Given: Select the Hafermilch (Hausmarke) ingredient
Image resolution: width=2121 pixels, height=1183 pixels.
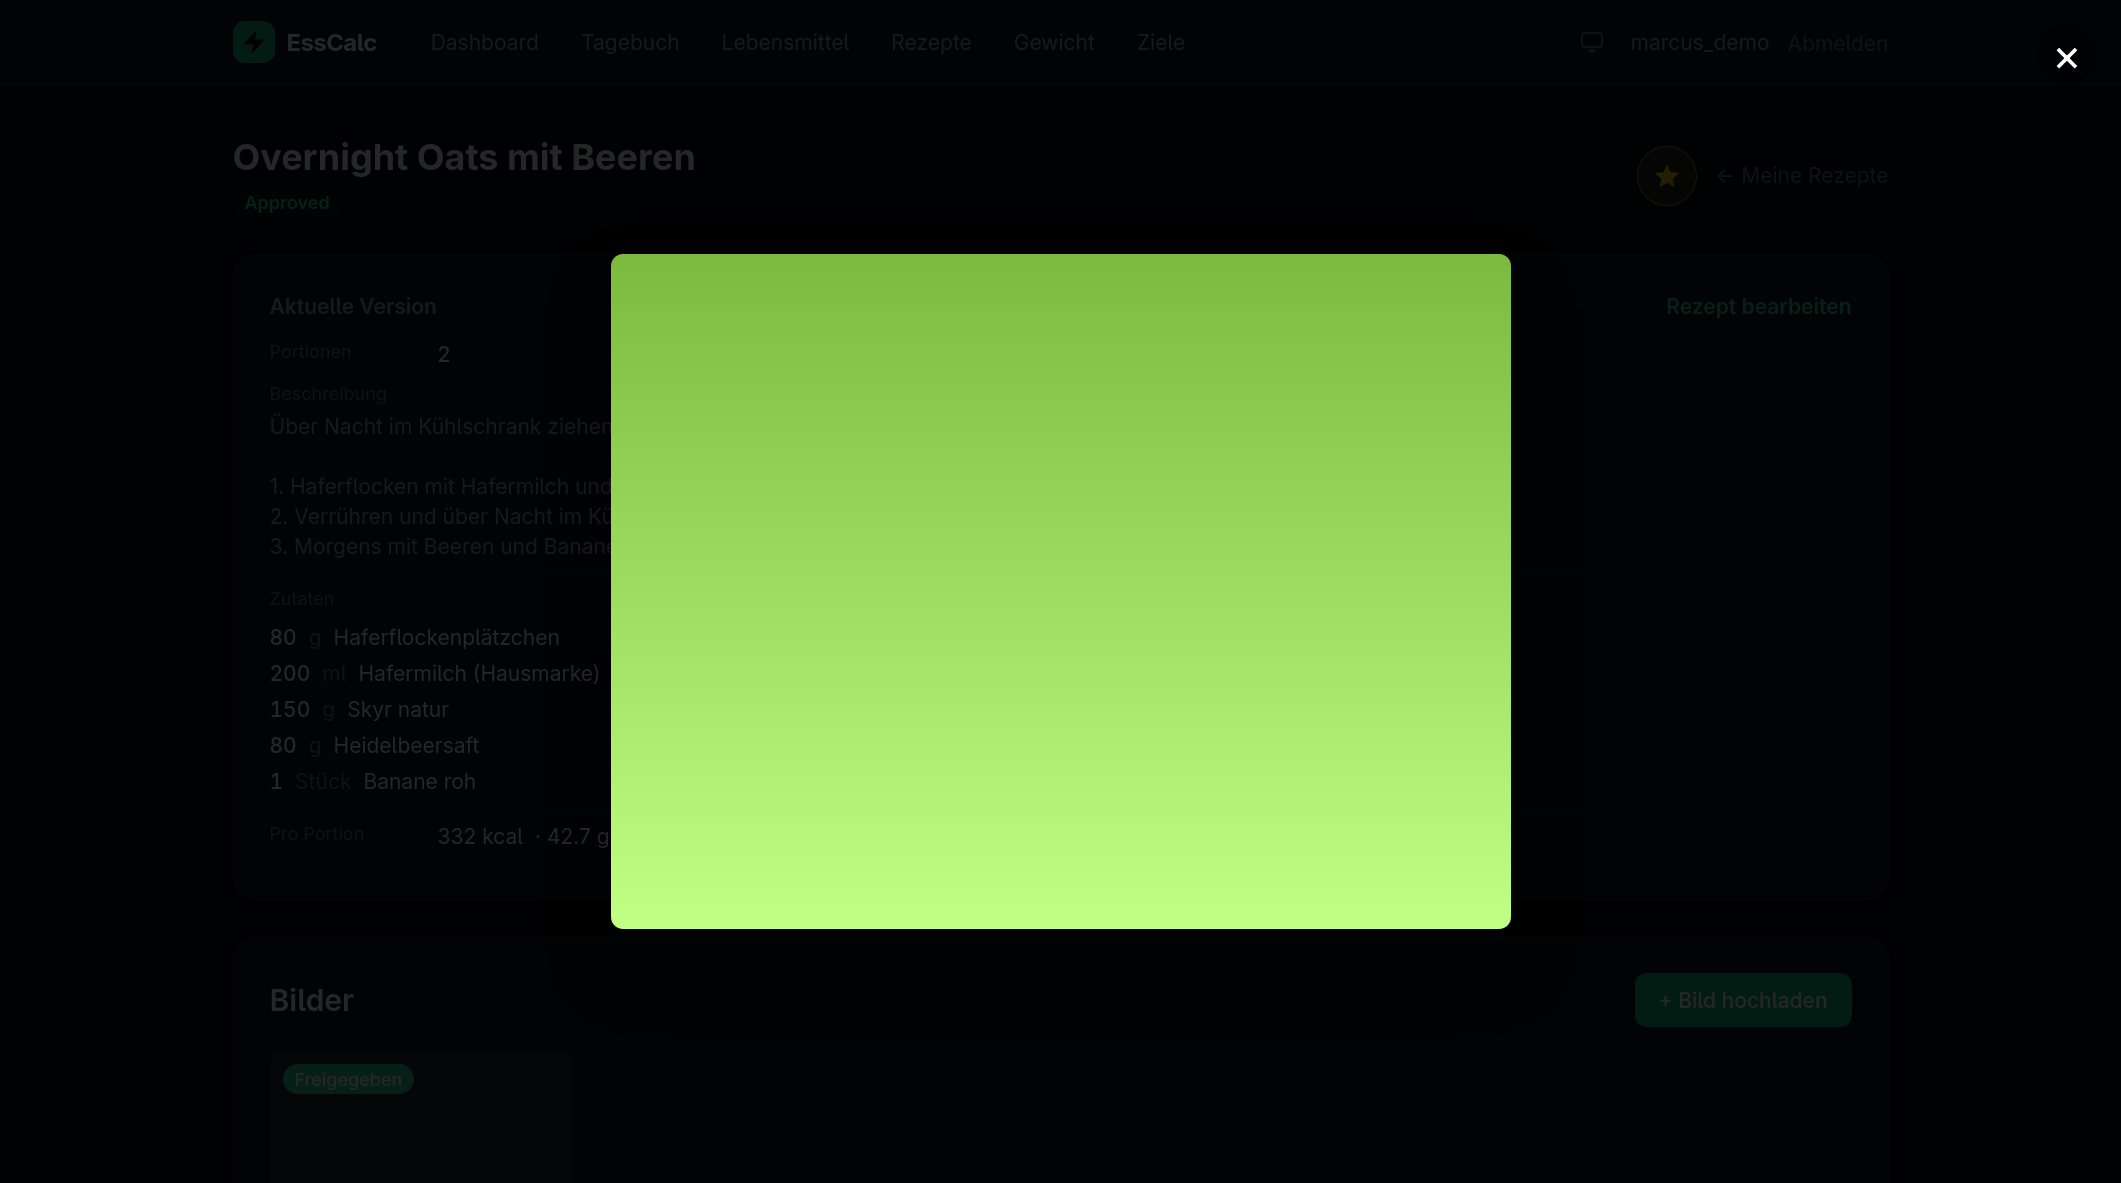Looking at the screenshot, I should (434, 673).
